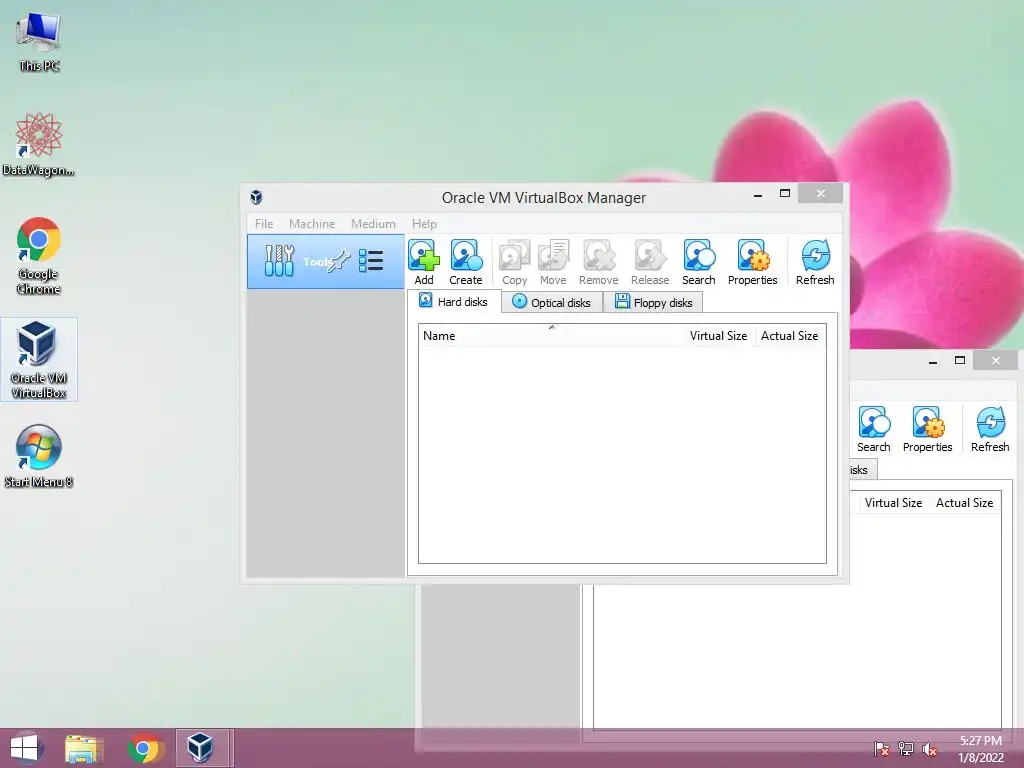
Task: Select the This PC desktop icon
Action: pyautogui.click(x=39, y=42)
